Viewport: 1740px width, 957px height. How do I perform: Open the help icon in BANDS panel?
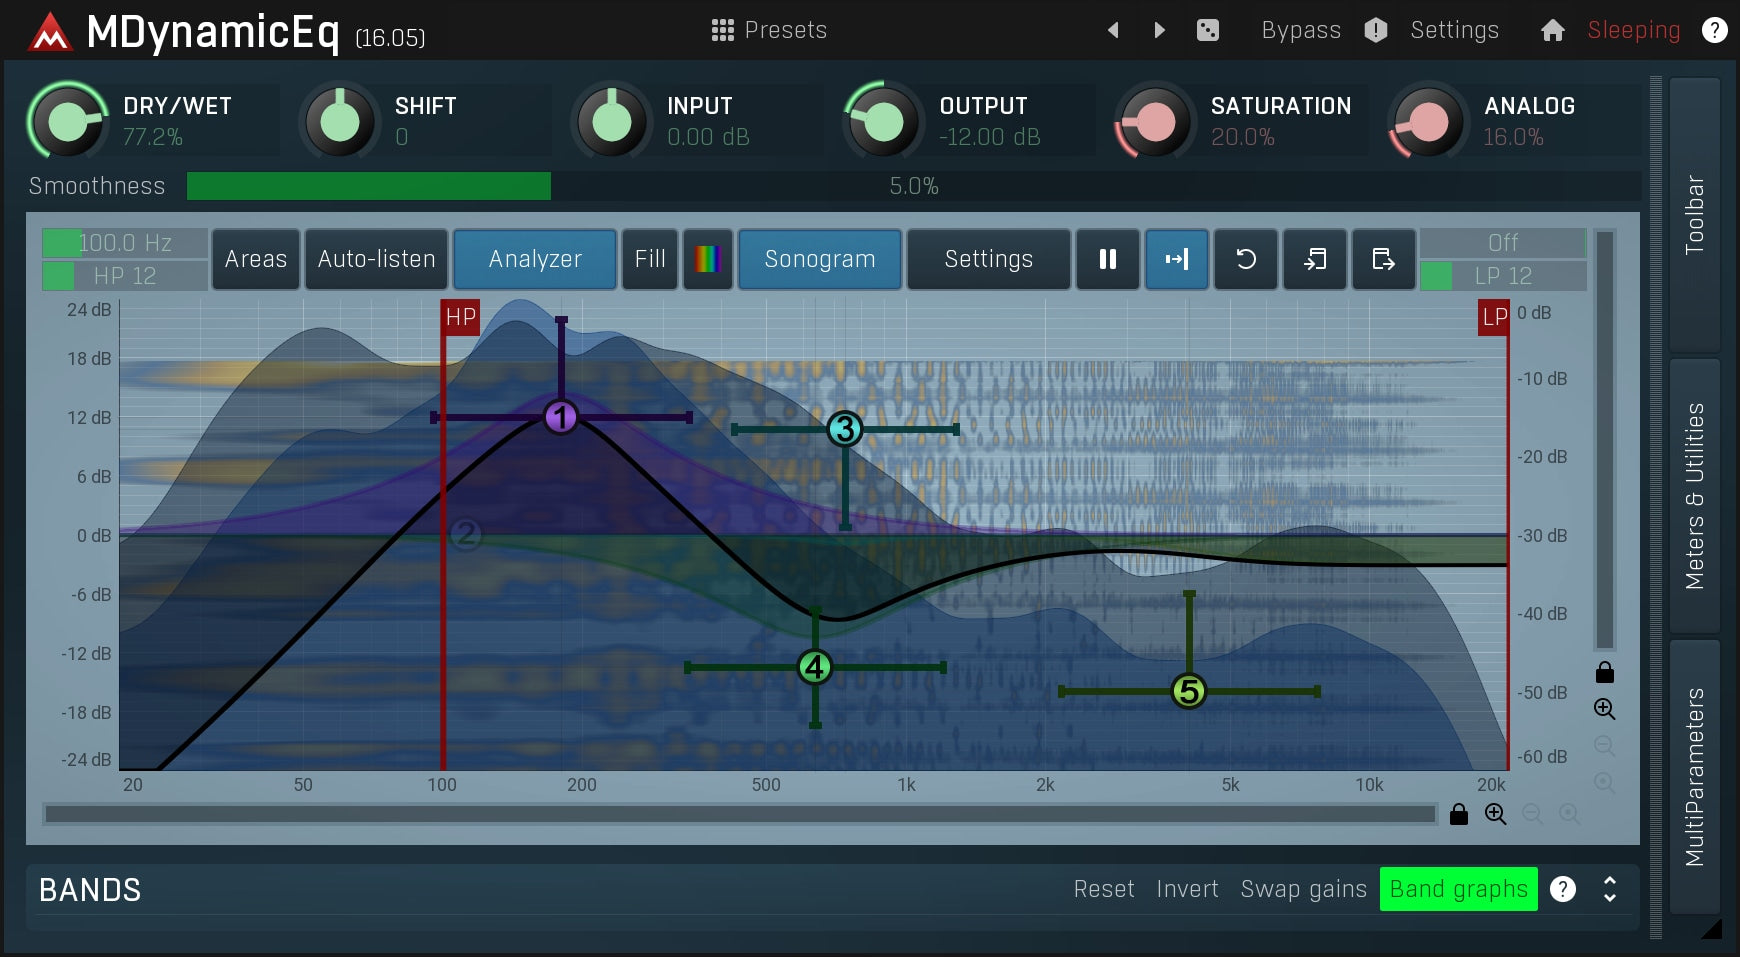point(1562,889)
